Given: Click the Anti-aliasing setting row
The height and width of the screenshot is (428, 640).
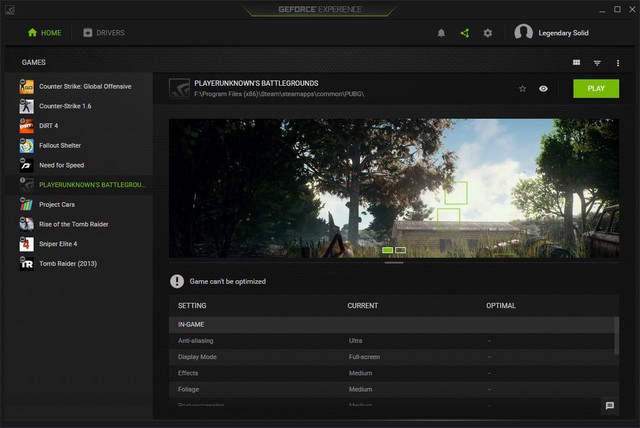Looking at the screenshot, I should (x=392, y=341).
